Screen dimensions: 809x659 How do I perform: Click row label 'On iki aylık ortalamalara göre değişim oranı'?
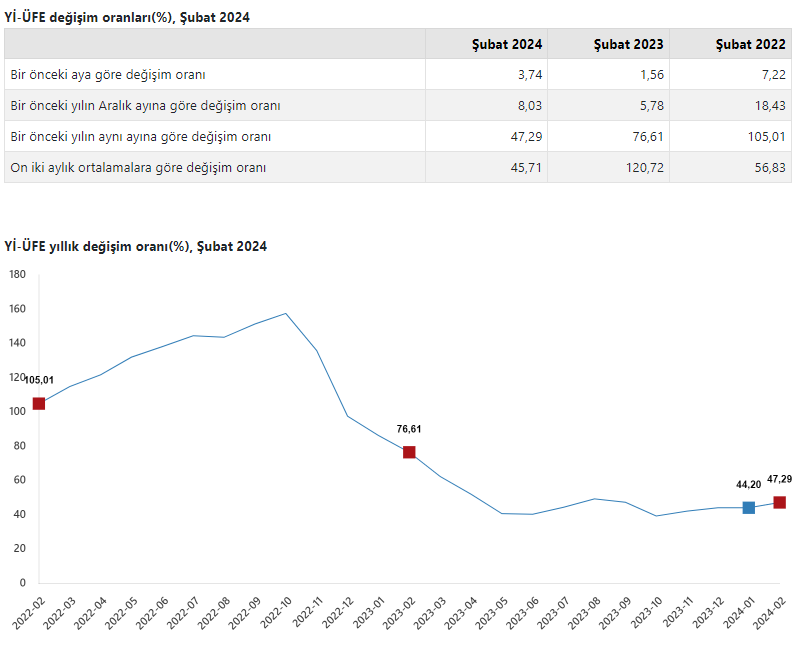pos(138,168)
